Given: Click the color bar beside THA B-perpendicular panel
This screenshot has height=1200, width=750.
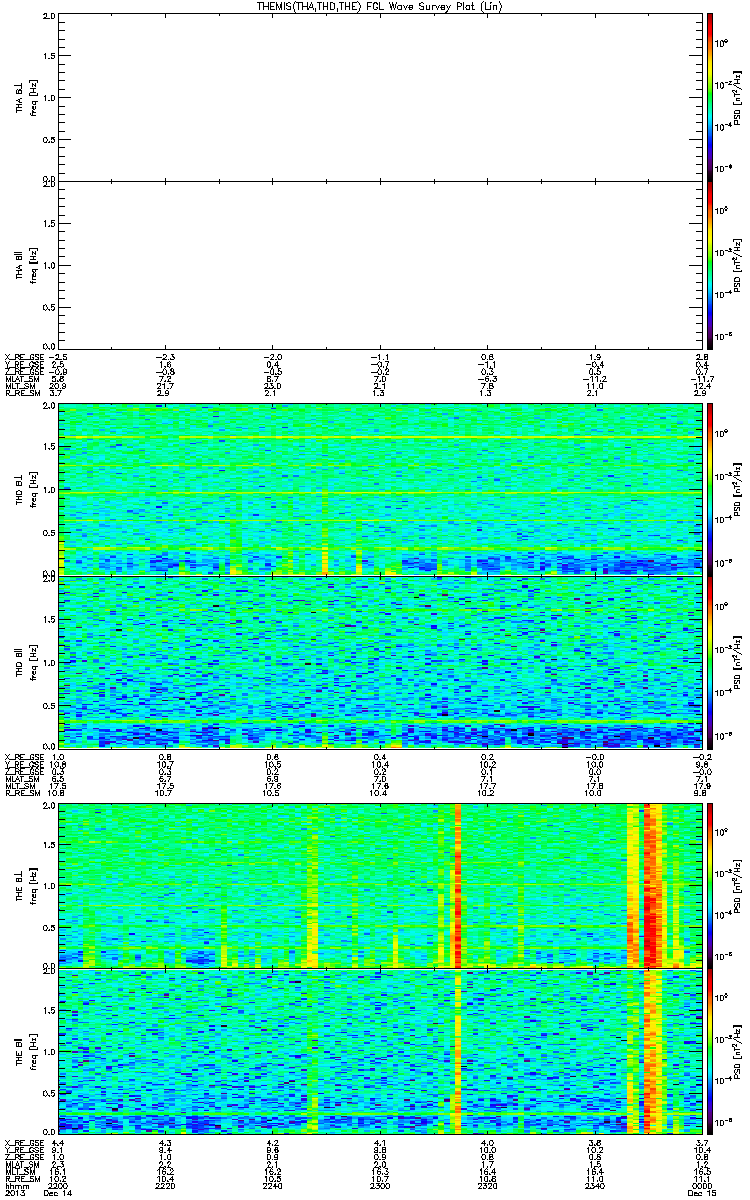Looking at the screenshot, I should [x=710, y=97].
